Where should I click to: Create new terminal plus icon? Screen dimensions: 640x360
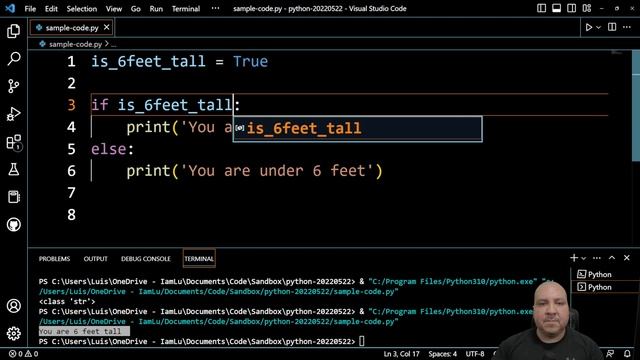click(x=574, y=258)
